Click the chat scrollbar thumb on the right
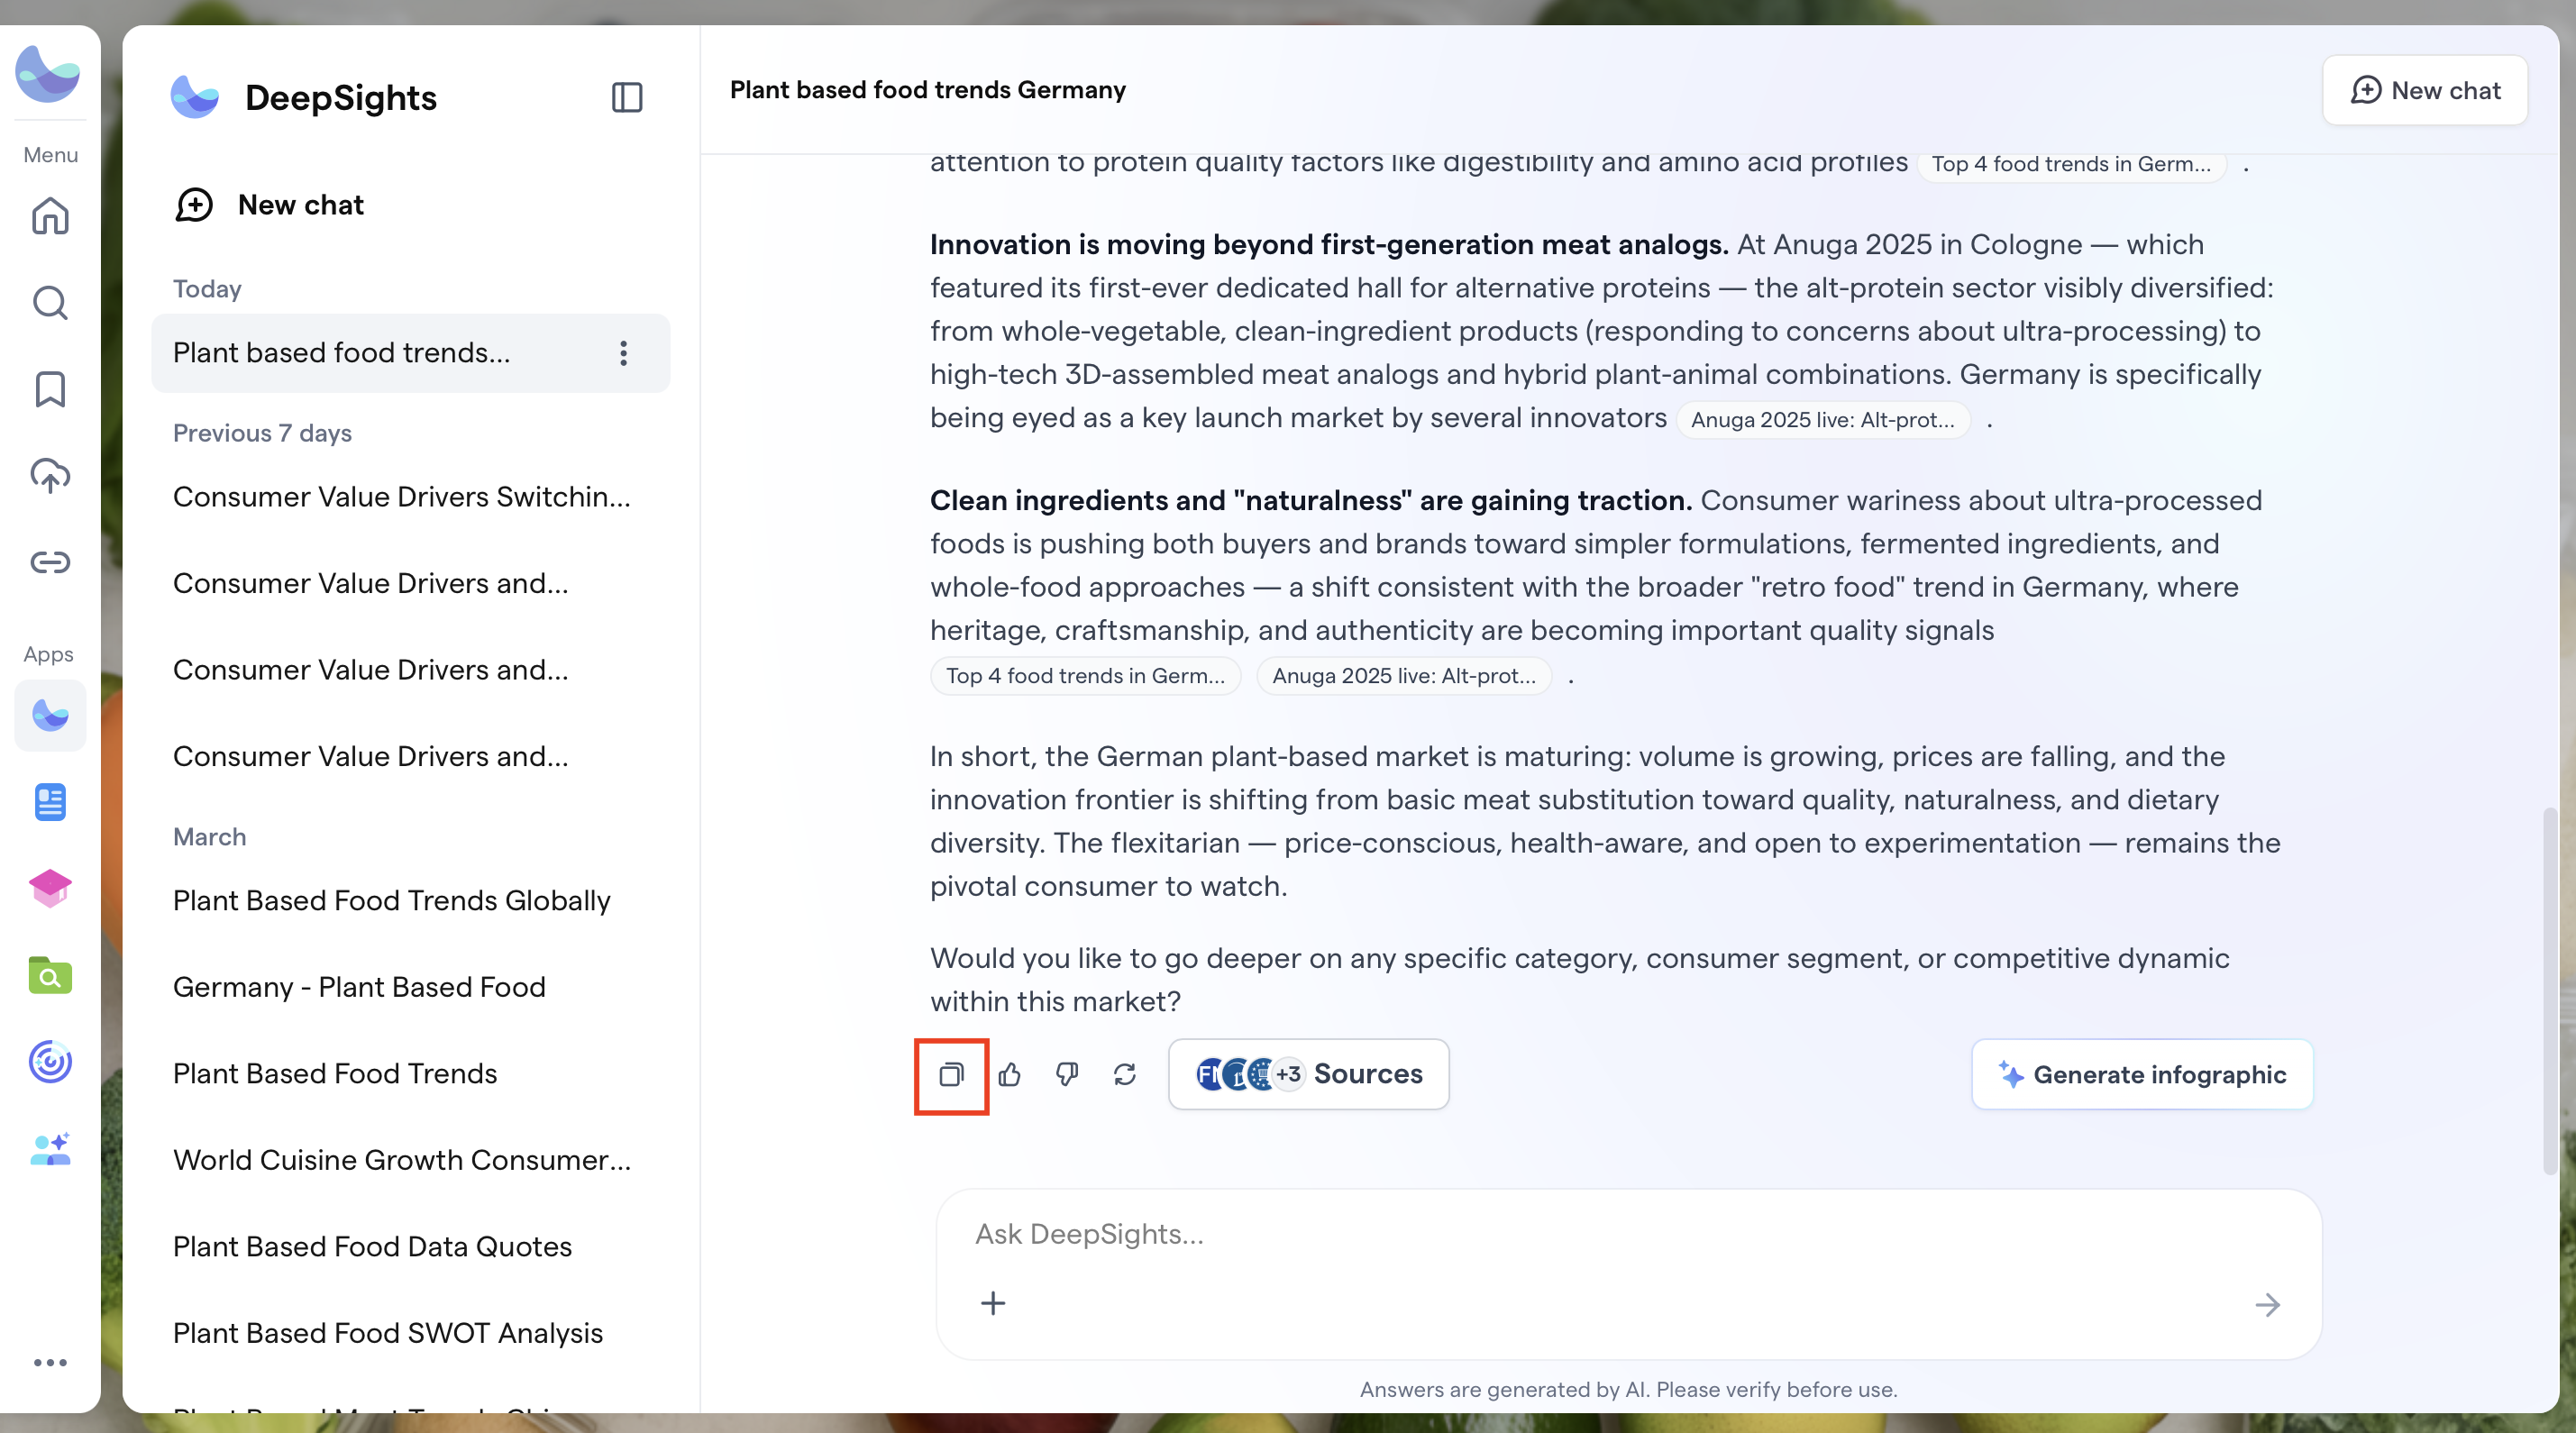Viewport: 2576px width, 1433px height. coord(2549,990)
